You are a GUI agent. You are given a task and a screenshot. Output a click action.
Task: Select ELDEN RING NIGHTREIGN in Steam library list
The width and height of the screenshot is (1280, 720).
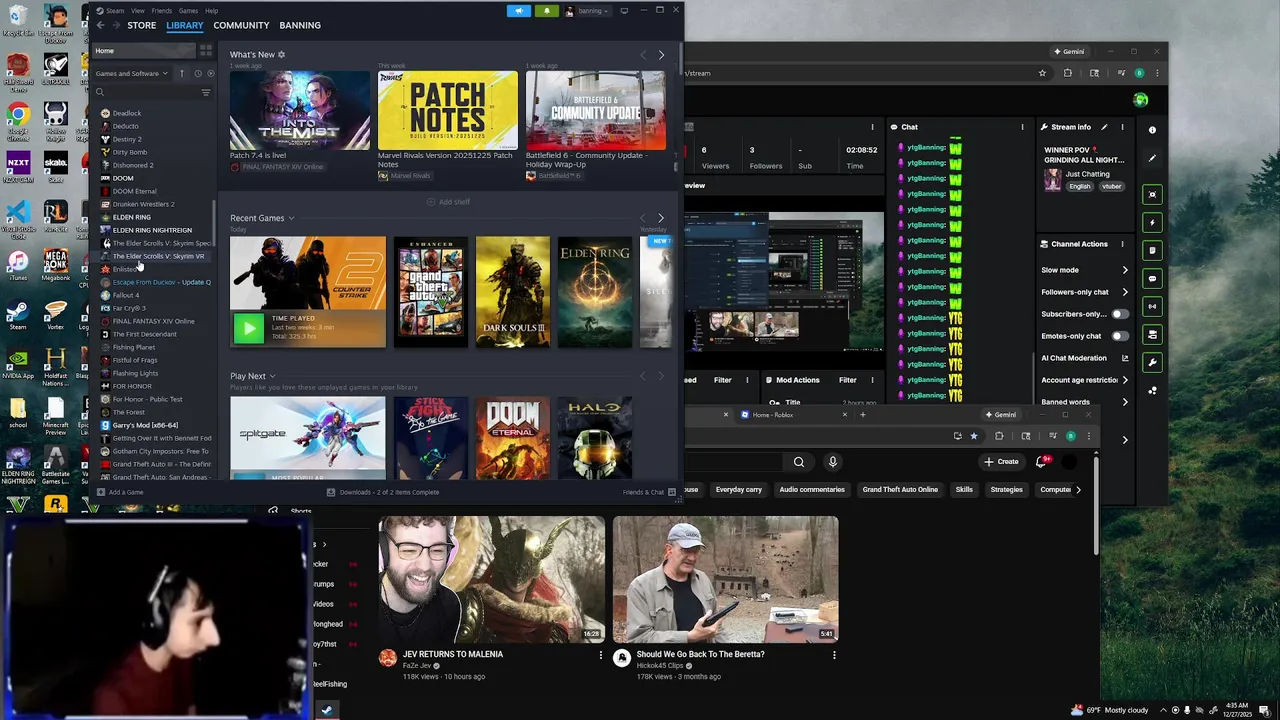point(152,230)
